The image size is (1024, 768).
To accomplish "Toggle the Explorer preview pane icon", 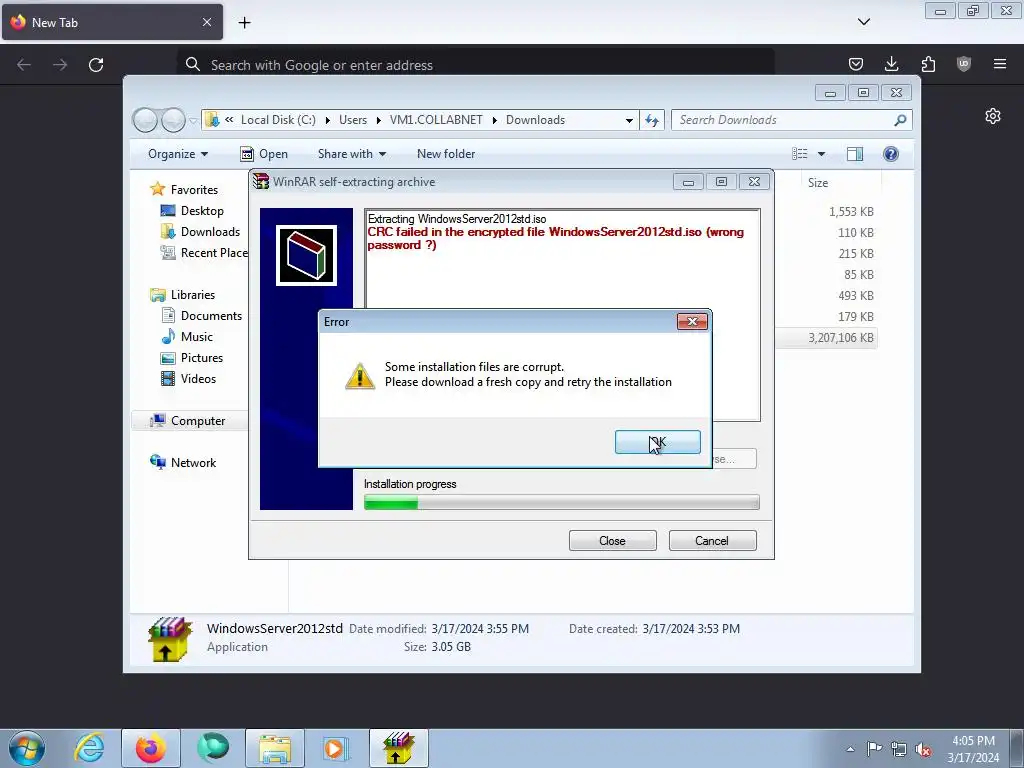I will tap(855, 154).
